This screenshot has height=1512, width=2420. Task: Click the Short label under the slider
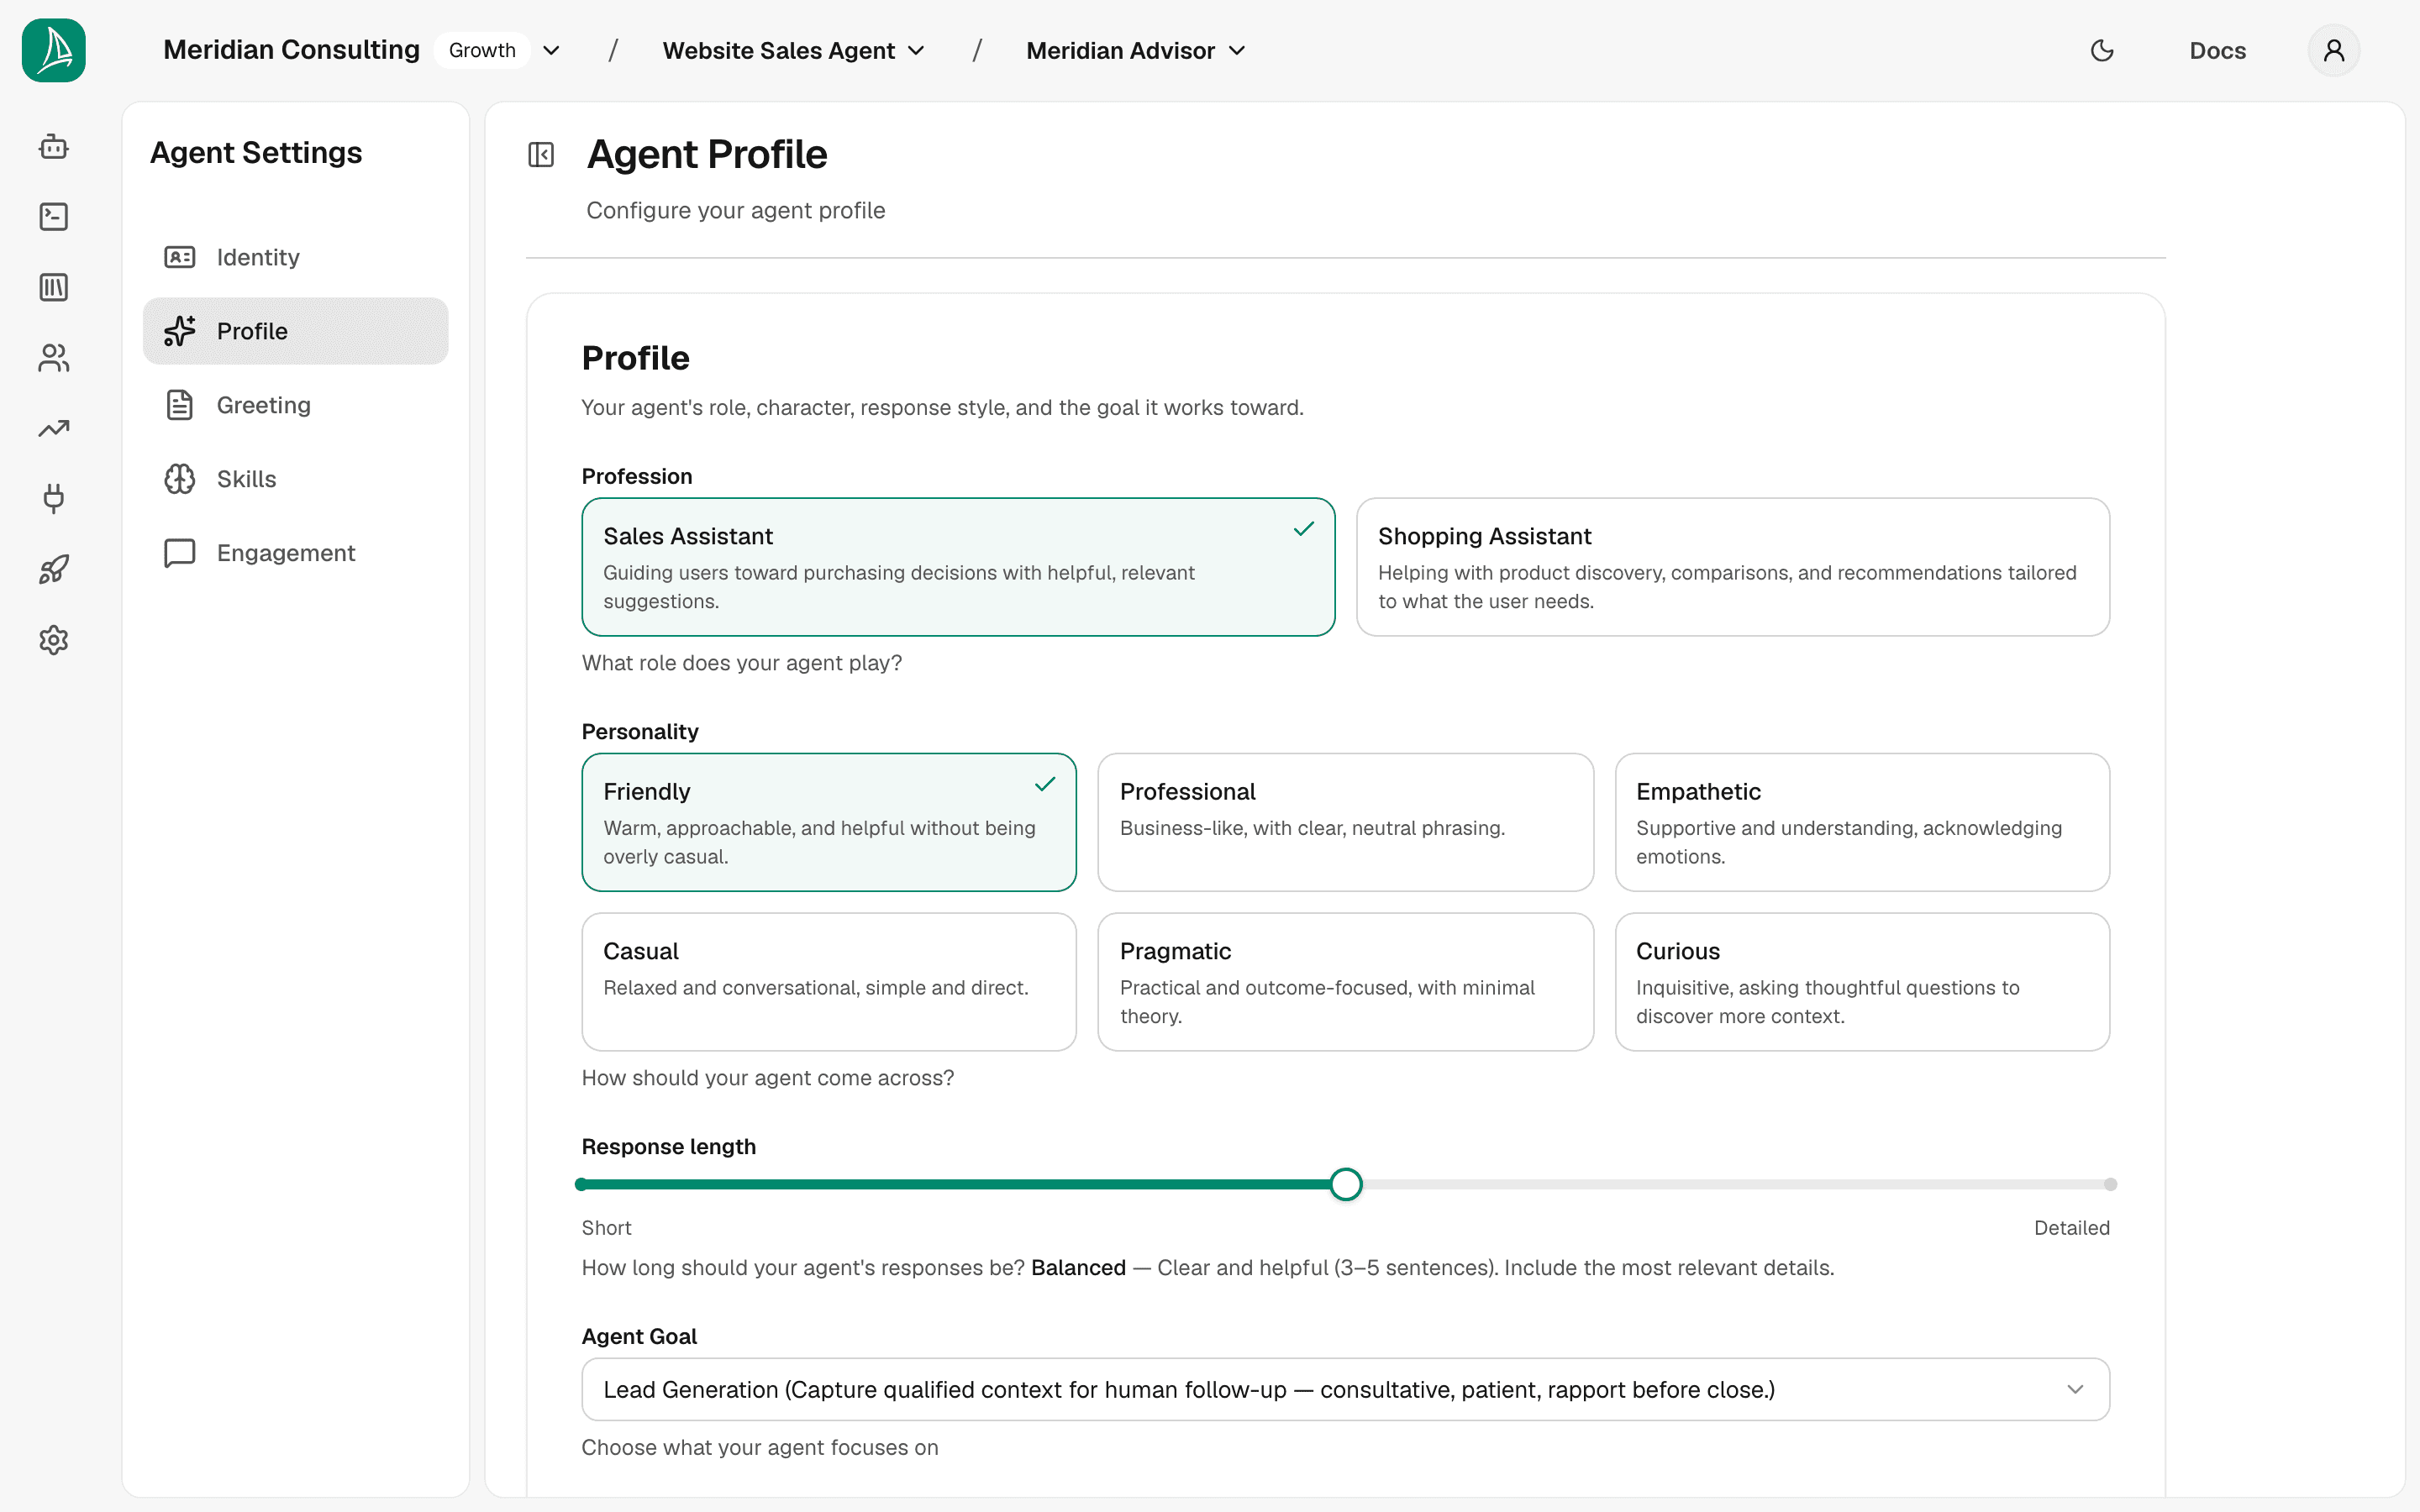point(606,1228)
